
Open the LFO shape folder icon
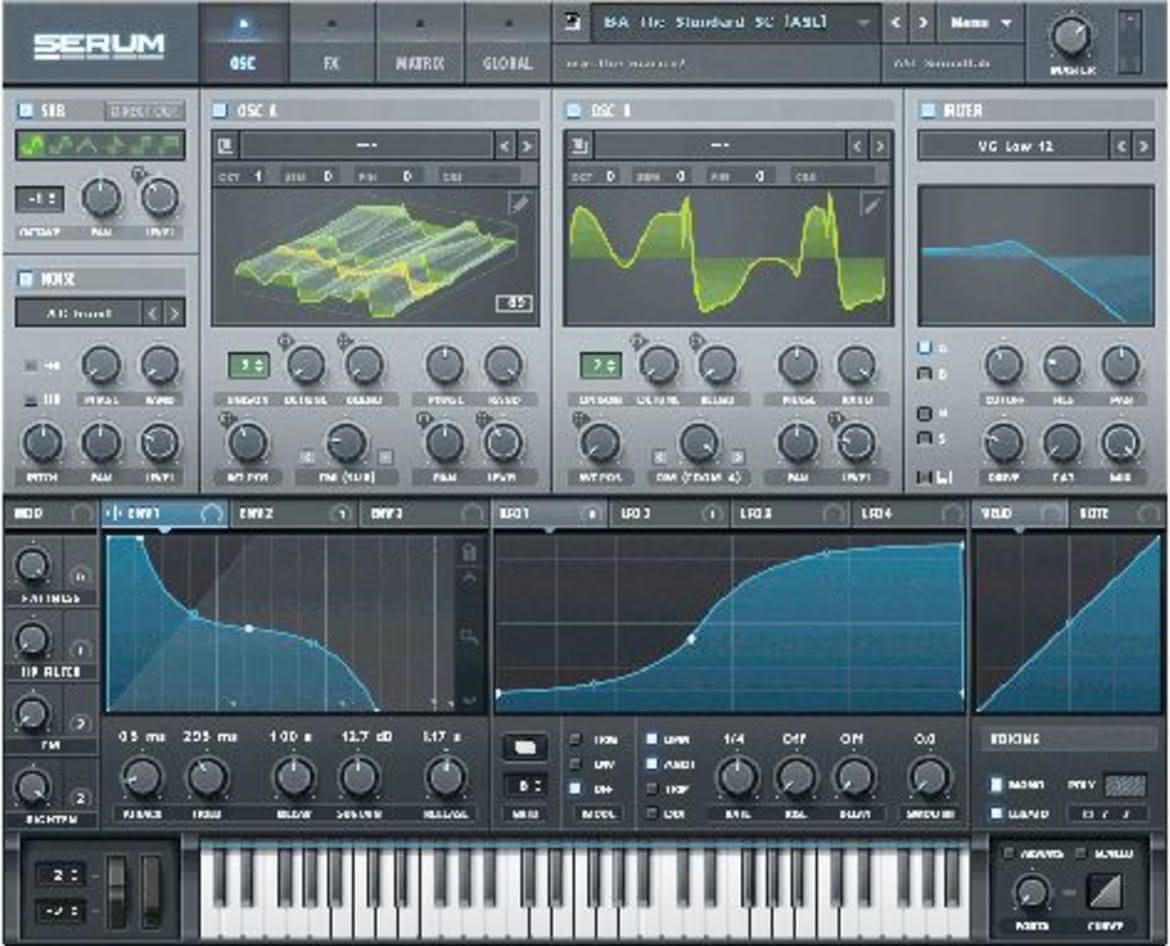[525, 747]
